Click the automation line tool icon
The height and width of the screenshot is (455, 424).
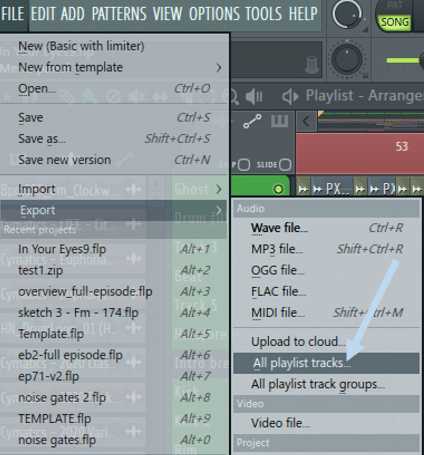pyautogui.click(x=252, y=121)
